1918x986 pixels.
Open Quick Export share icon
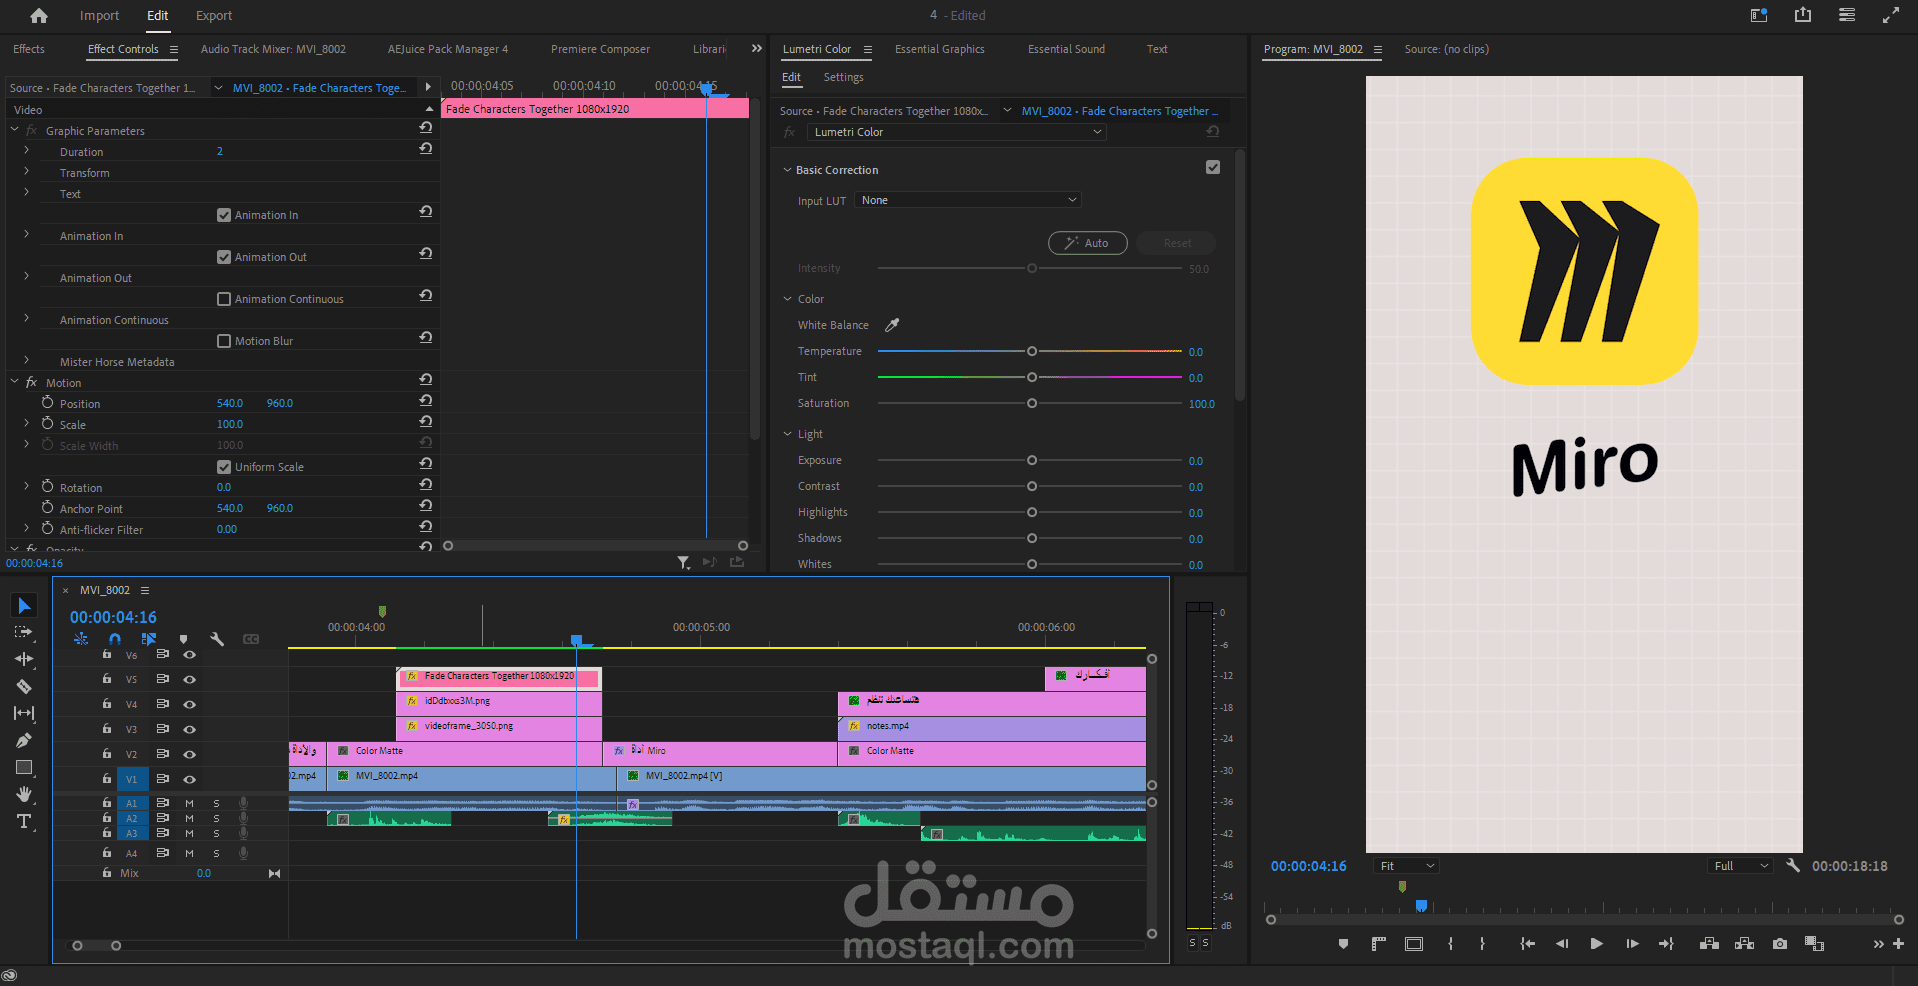(x=1803, y=15)
